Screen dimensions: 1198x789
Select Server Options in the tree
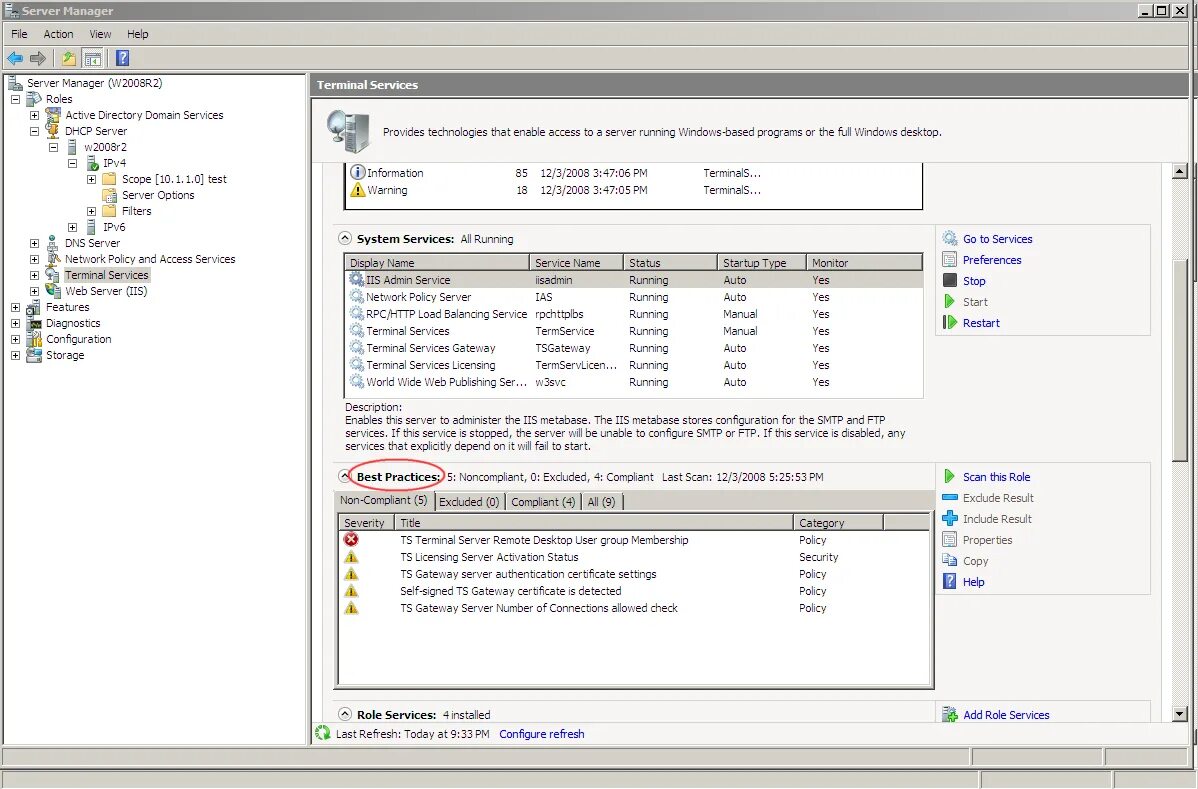tap(157, 196)
